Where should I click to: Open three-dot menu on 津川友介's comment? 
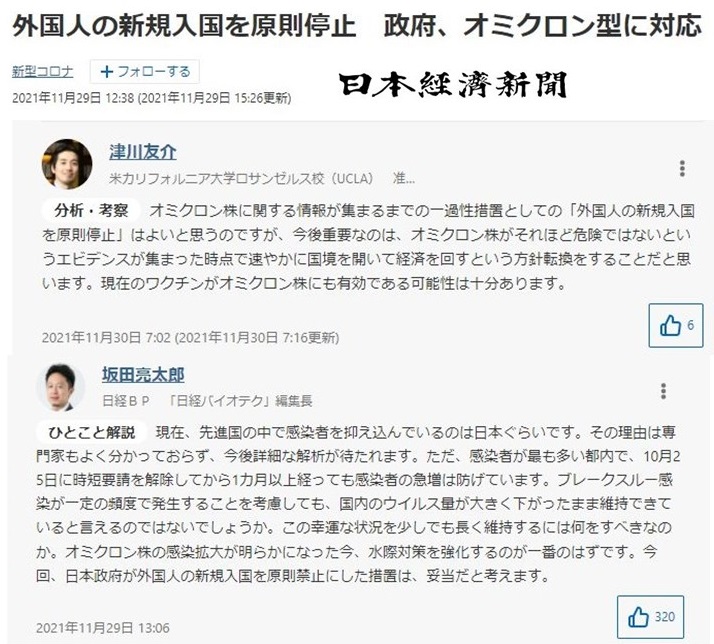click(682, 169)
